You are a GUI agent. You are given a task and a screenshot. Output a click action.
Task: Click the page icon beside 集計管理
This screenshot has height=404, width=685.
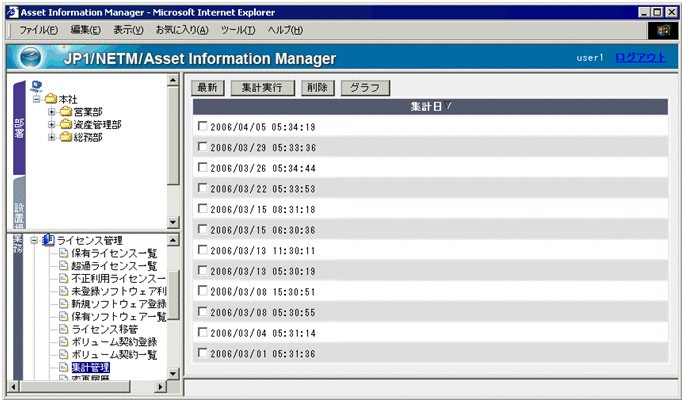point(64,367)
